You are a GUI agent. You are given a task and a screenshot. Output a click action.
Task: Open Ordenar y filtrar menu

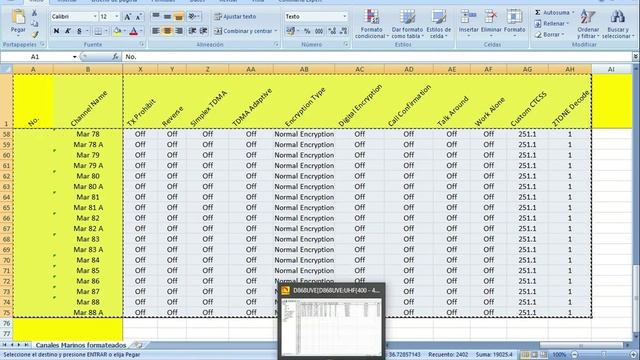pyautogui.click(x=588, y=24)
